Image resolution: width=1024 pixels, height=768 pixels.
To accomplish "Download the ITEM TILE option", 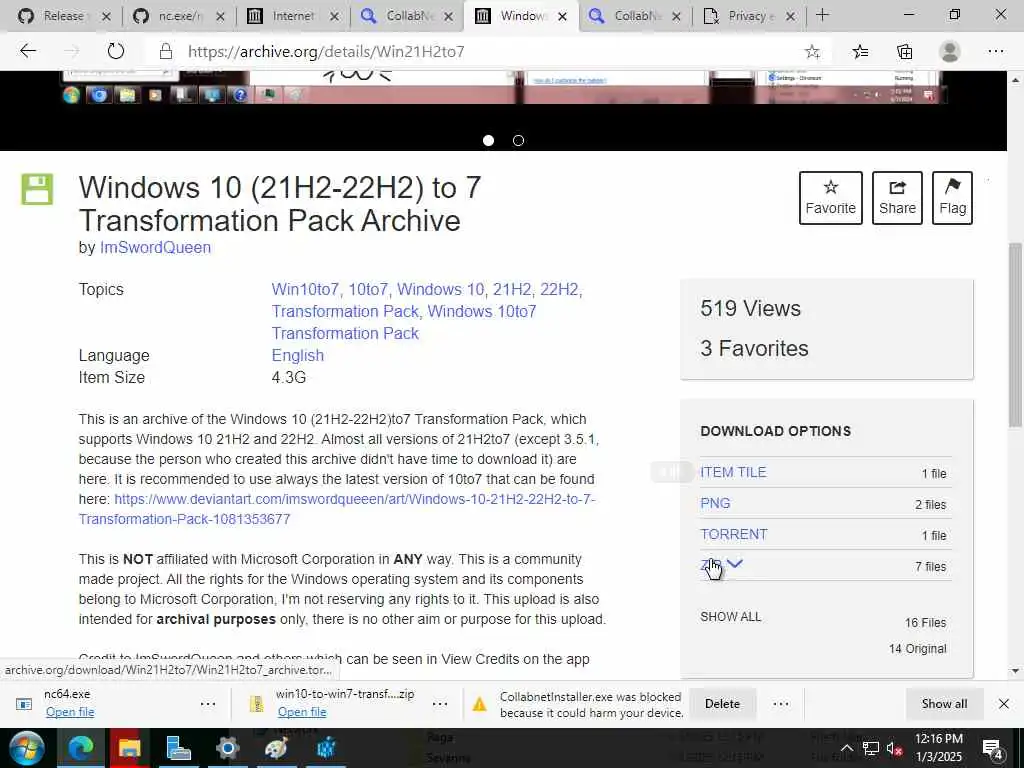I will tap(733, 472).
